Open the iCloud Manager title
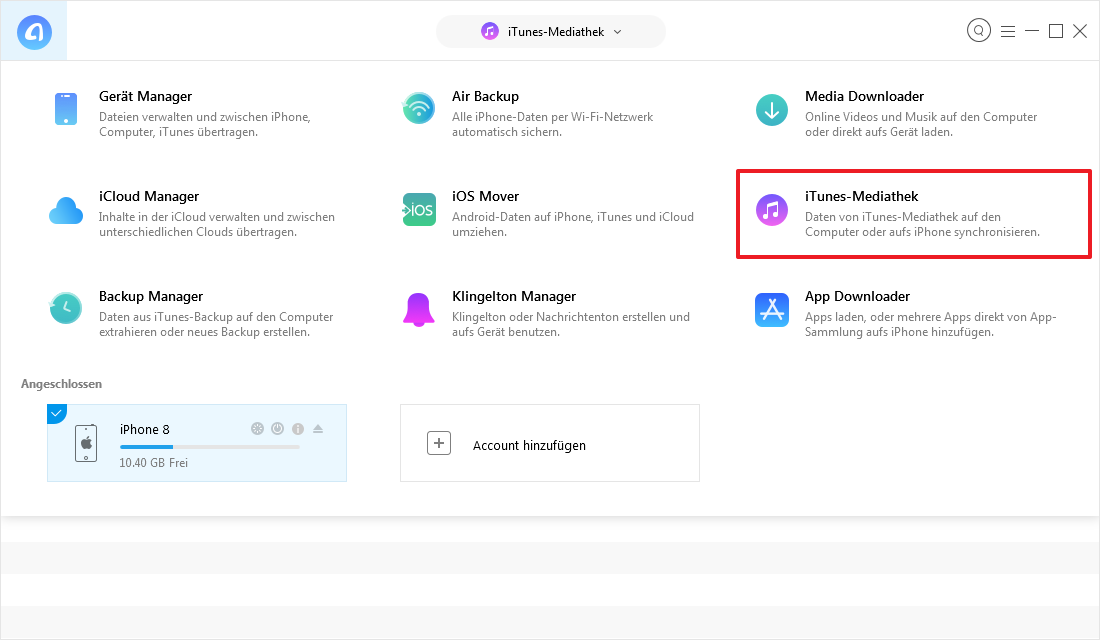Screen dimensions: 1100x640 149,196
